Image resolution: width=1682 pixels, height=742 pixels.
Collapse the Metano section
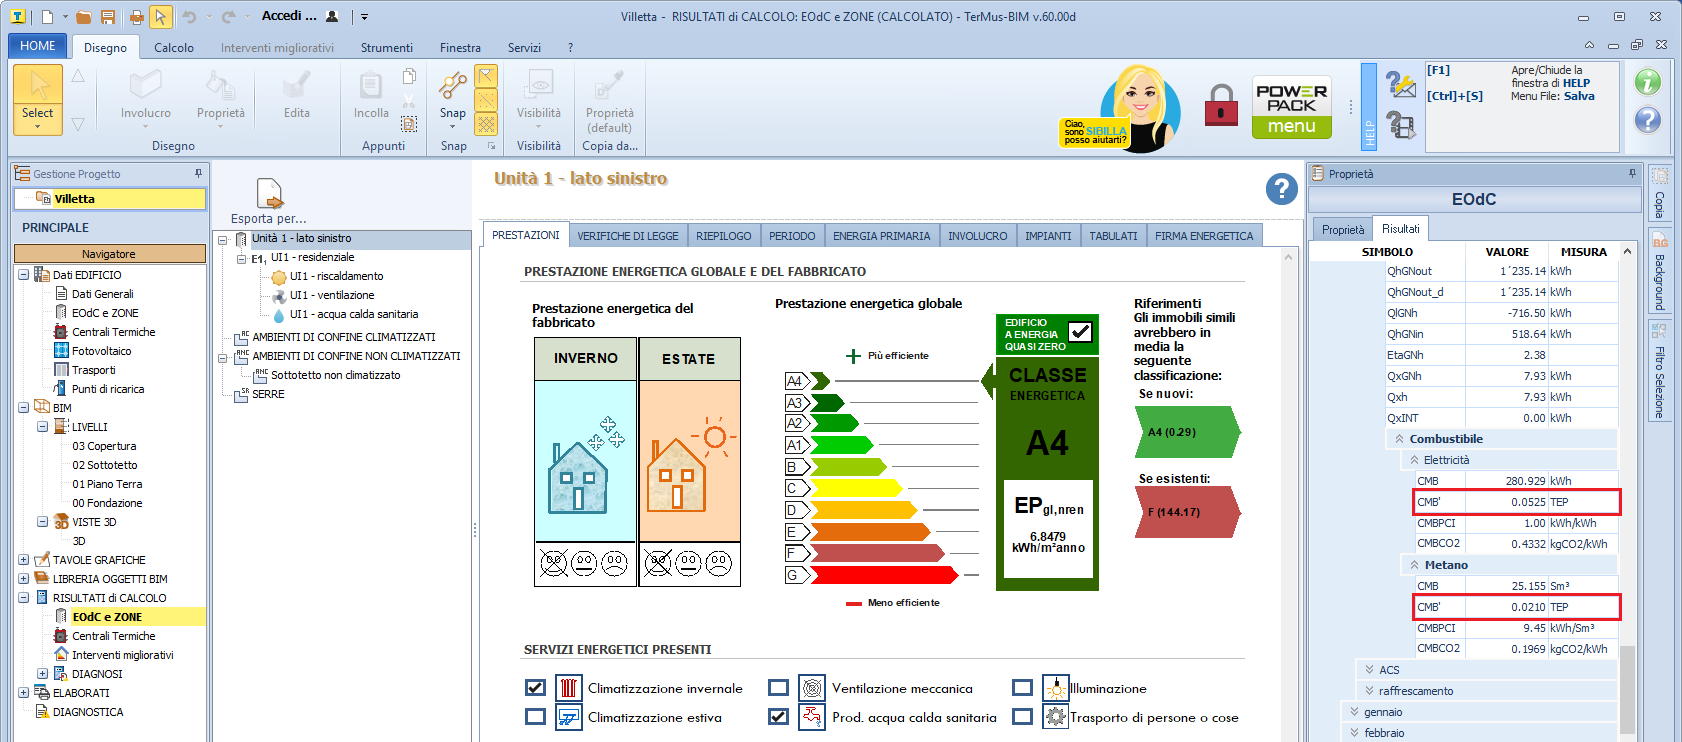(x=1414, y=565)
